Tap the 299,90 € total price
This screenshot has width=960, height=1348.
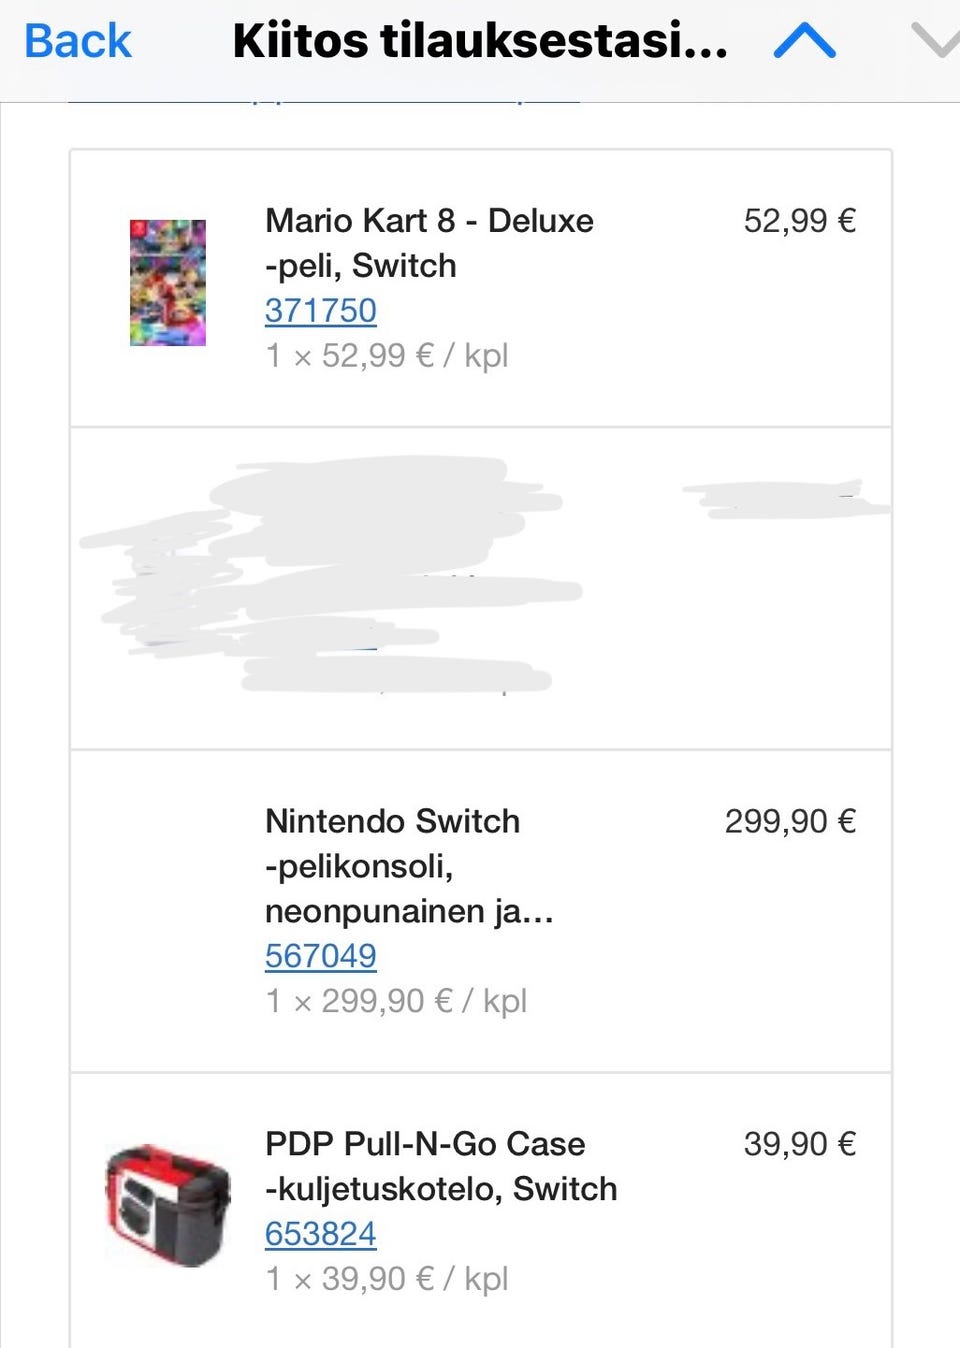point(790,822)
